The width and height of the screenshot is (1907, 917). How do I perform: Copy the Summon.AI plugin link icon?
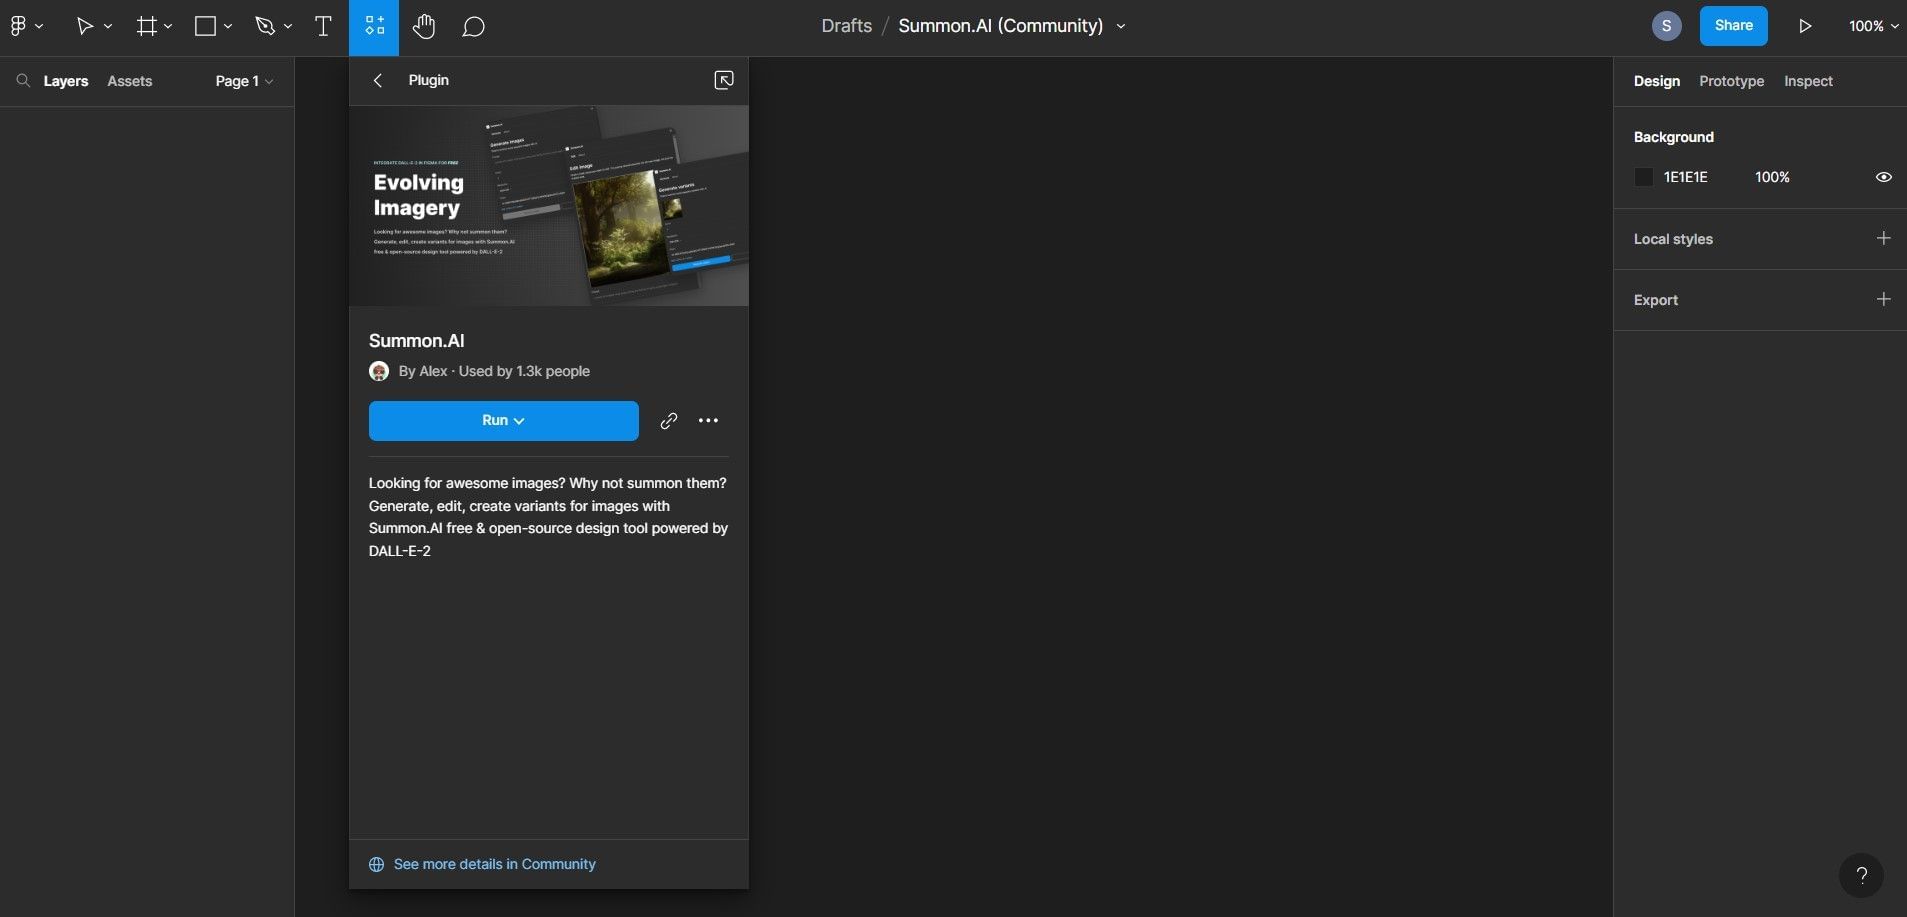coord(667,420)
